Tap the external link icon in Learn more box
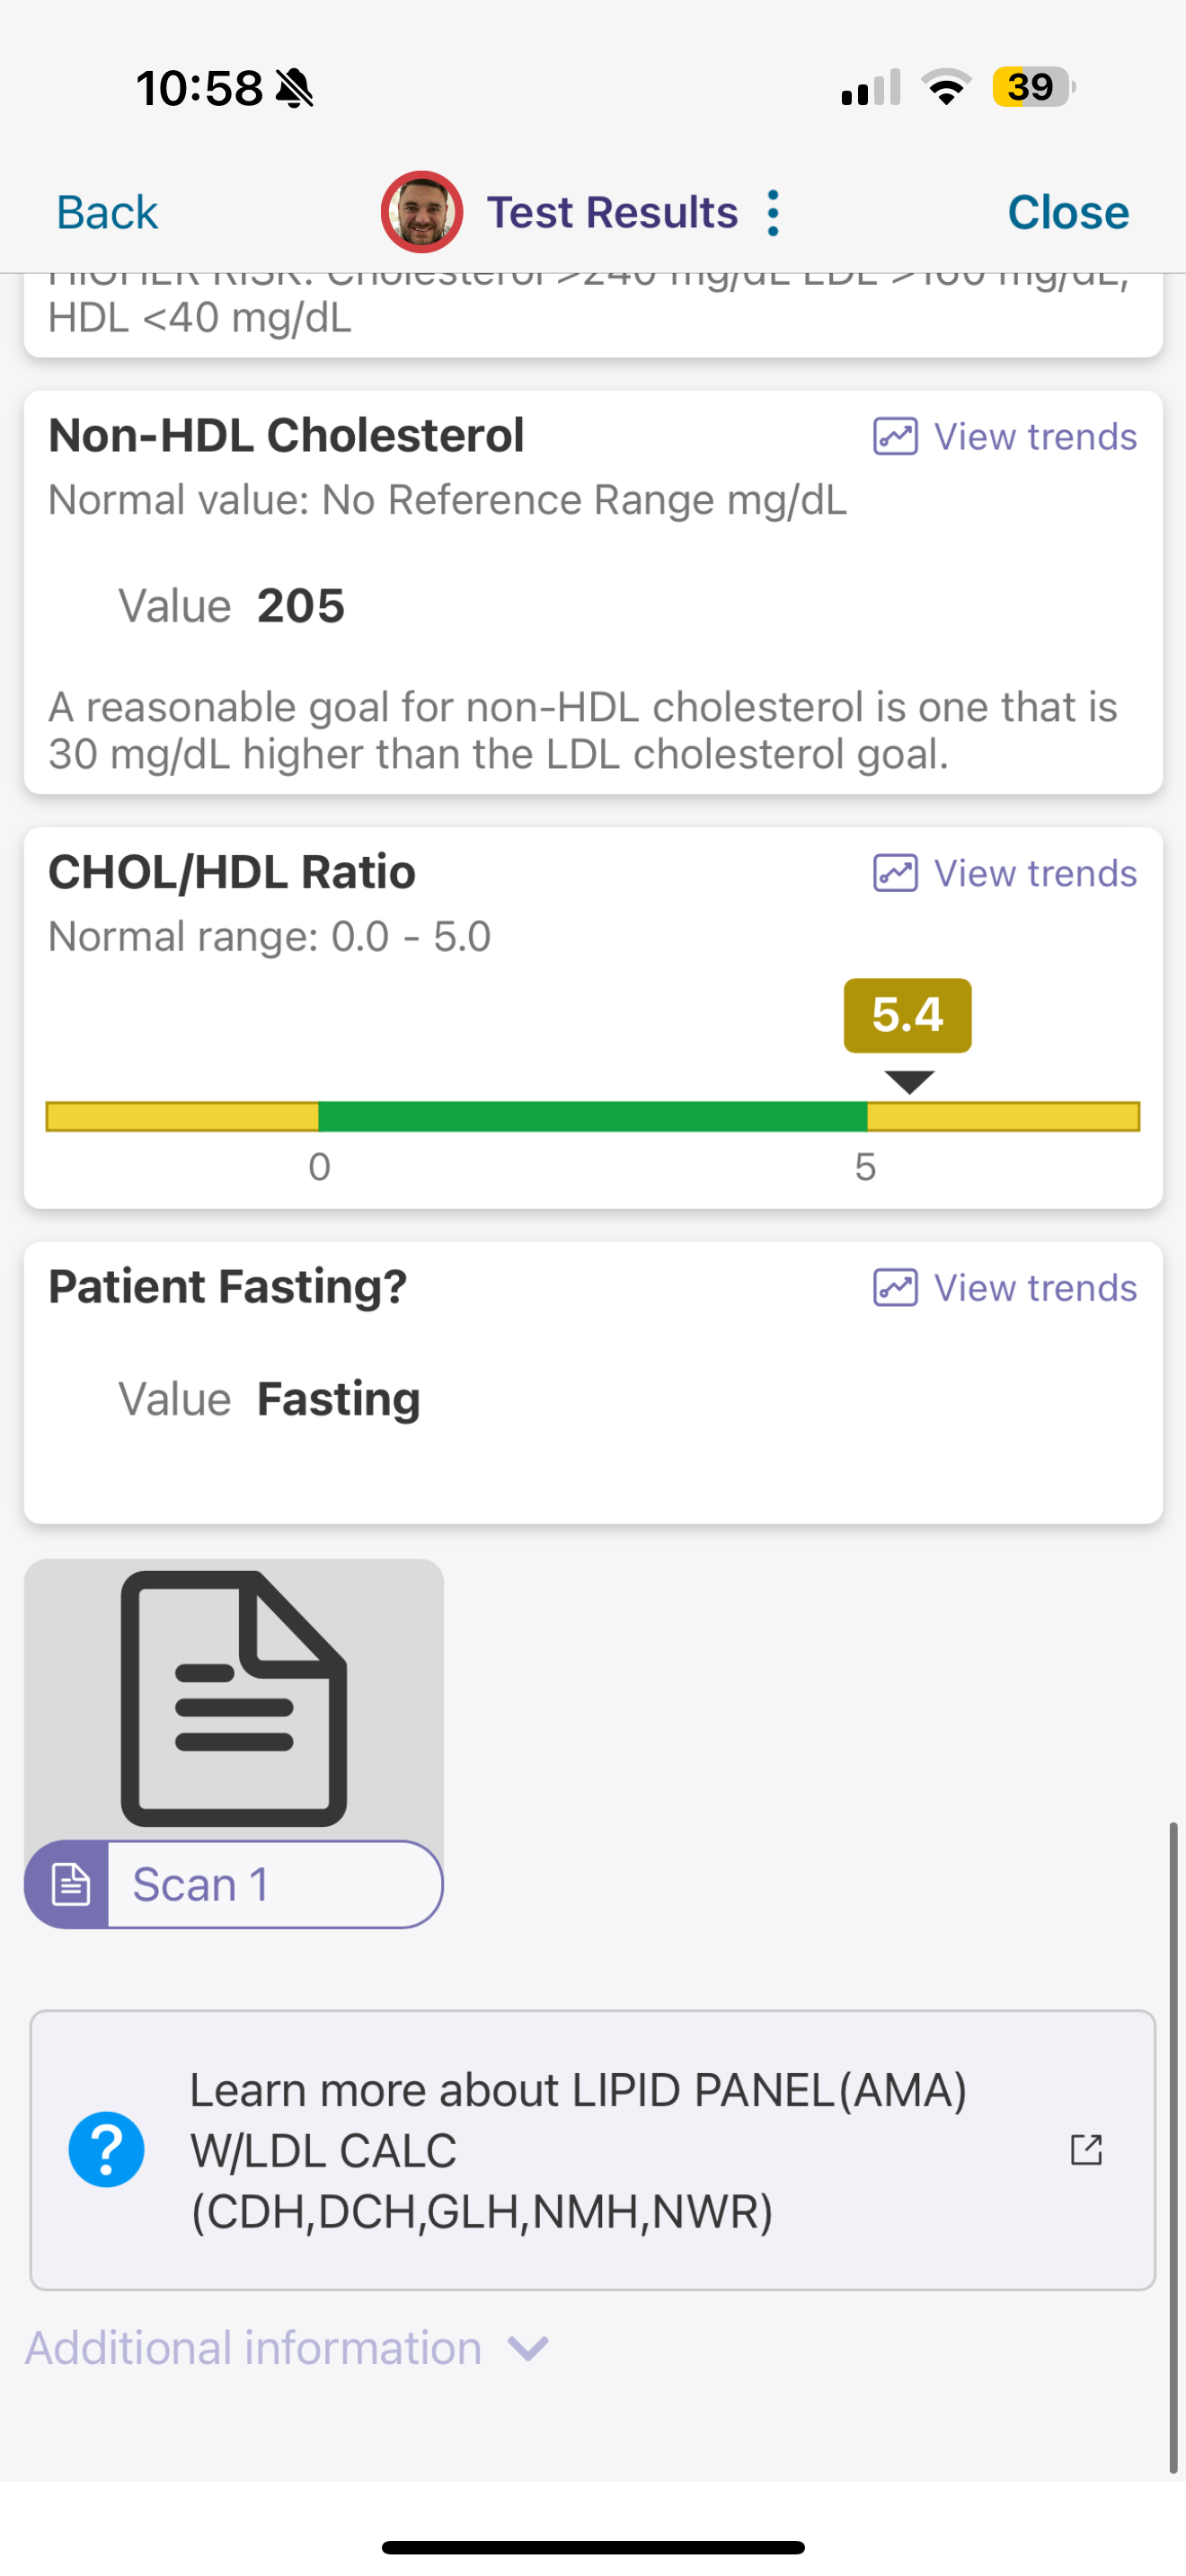Screen dimensions: 1186x2576 pos(1086,2149)
